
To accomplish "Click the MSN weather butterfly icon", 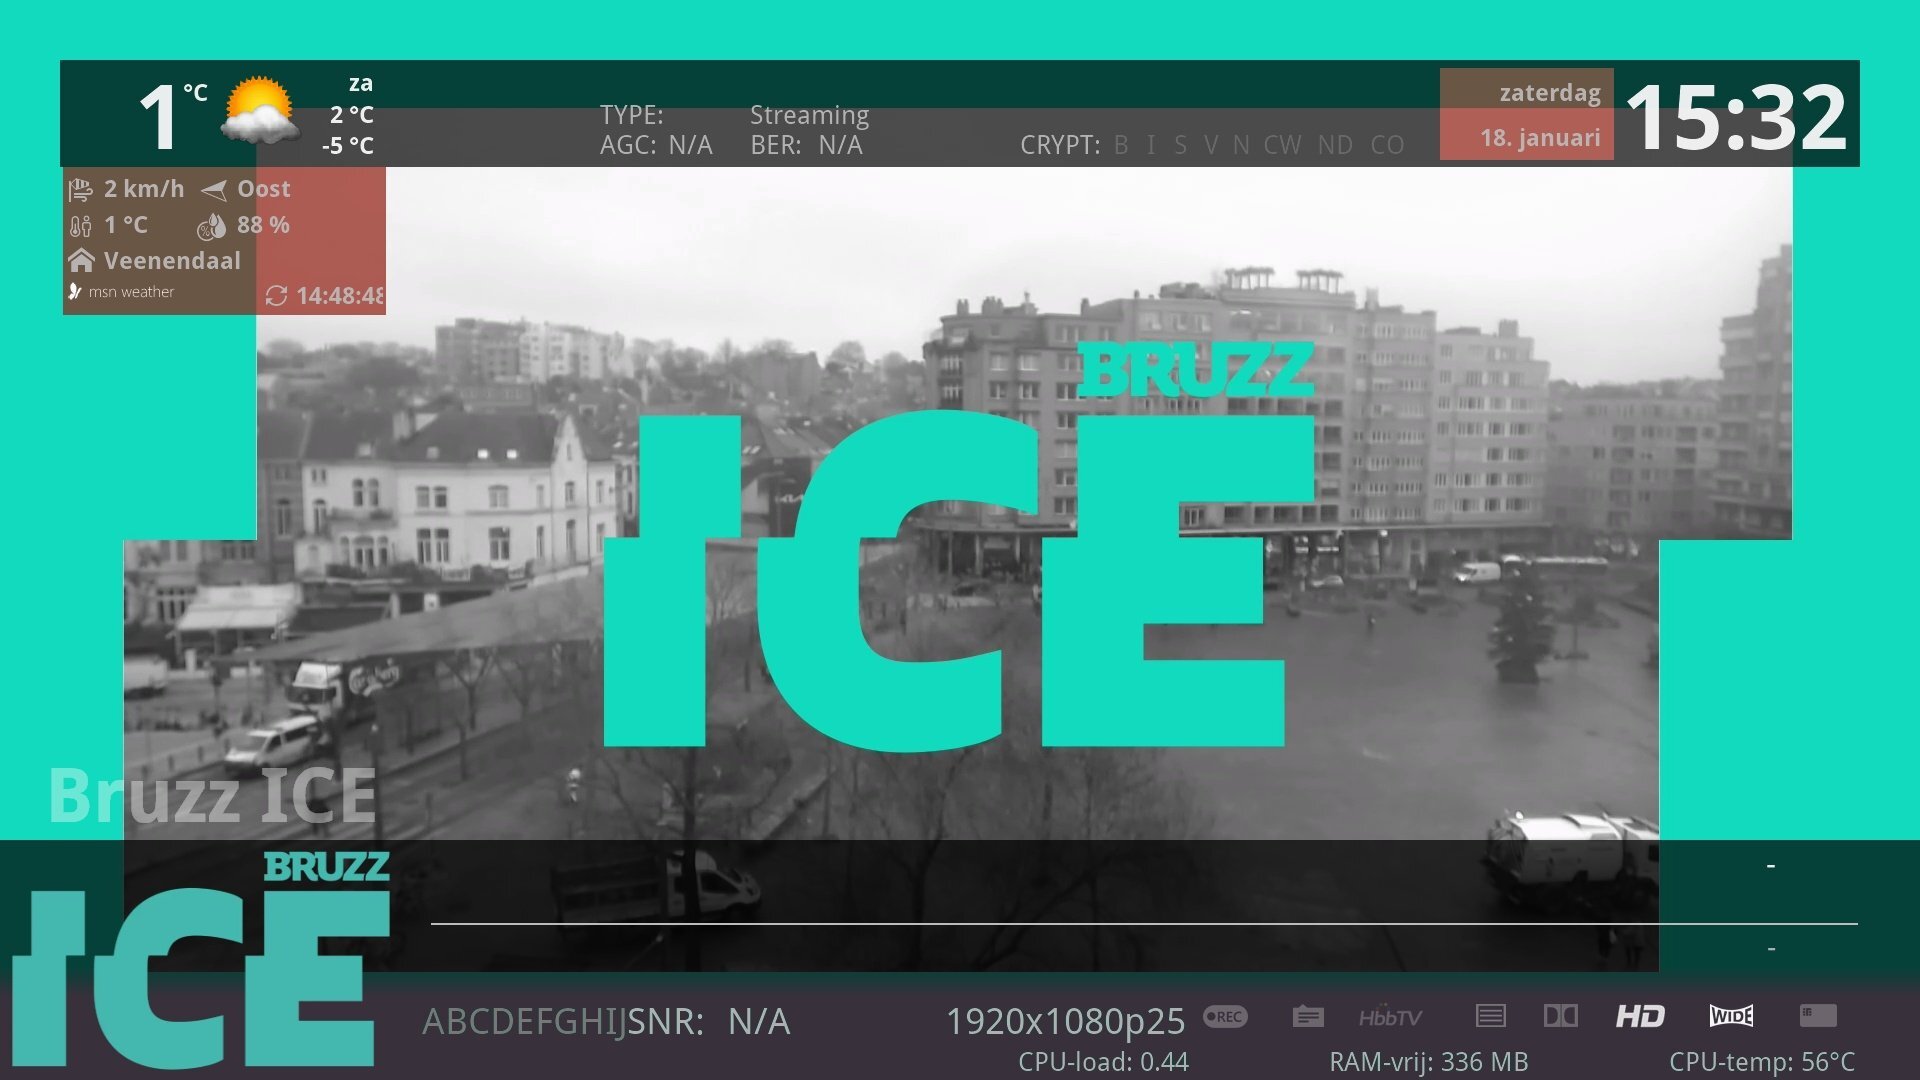I will click(74, 292).
